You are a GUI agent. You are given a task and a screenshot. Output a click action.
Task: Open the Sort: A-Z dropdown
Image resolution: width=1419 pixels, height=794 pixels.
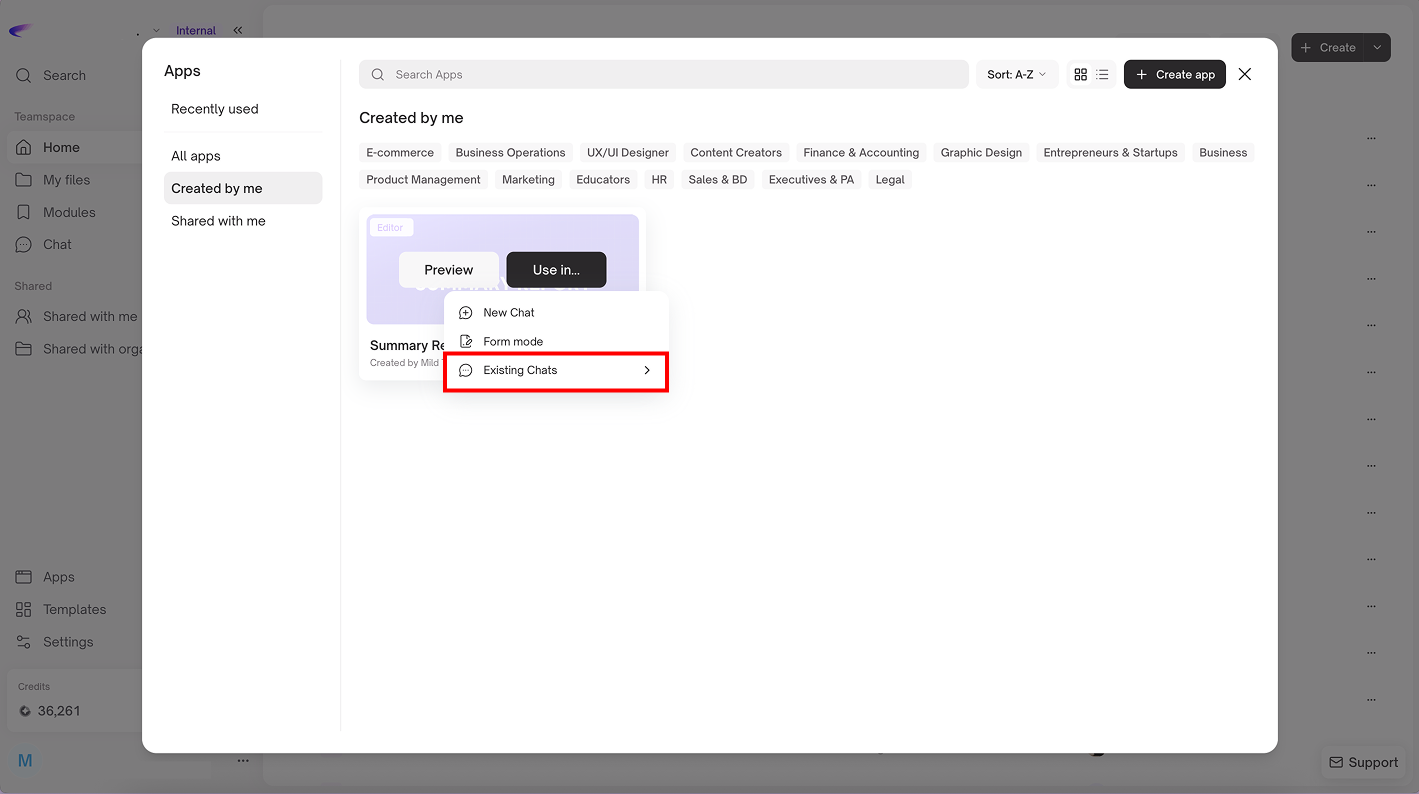1016,75
